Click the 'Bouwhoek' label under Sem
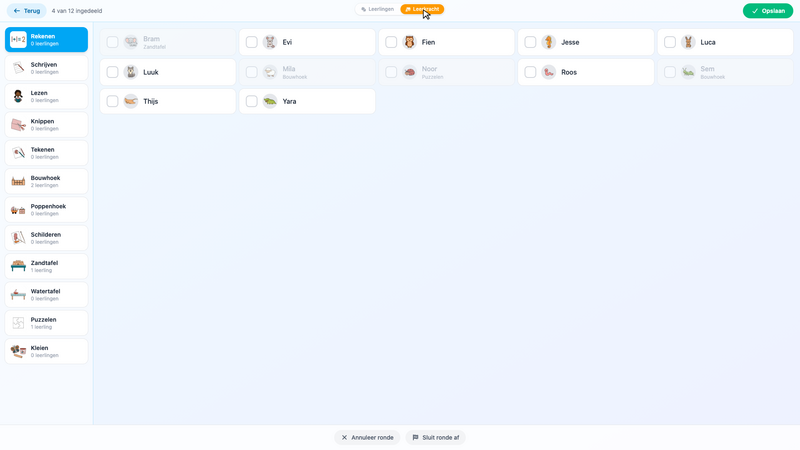 point(713,77)
